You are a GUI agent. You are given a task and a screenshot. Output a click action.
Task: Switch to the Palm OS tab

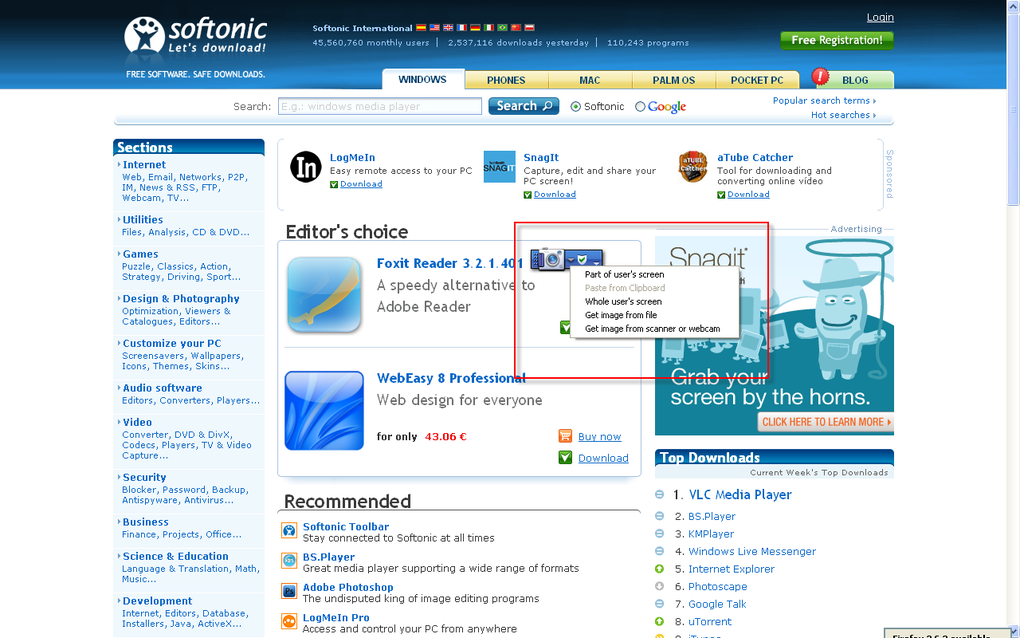click(x=674, y=80)
